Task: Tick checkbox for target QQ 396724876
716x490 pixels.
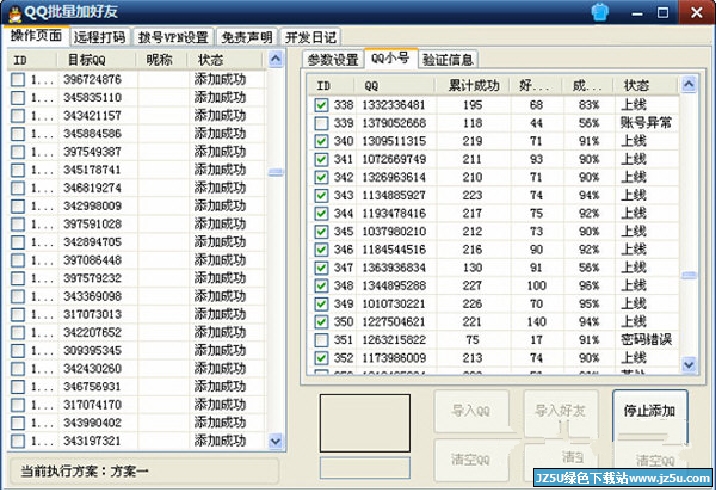Action: pyautogui.click(x=18, y=79)
